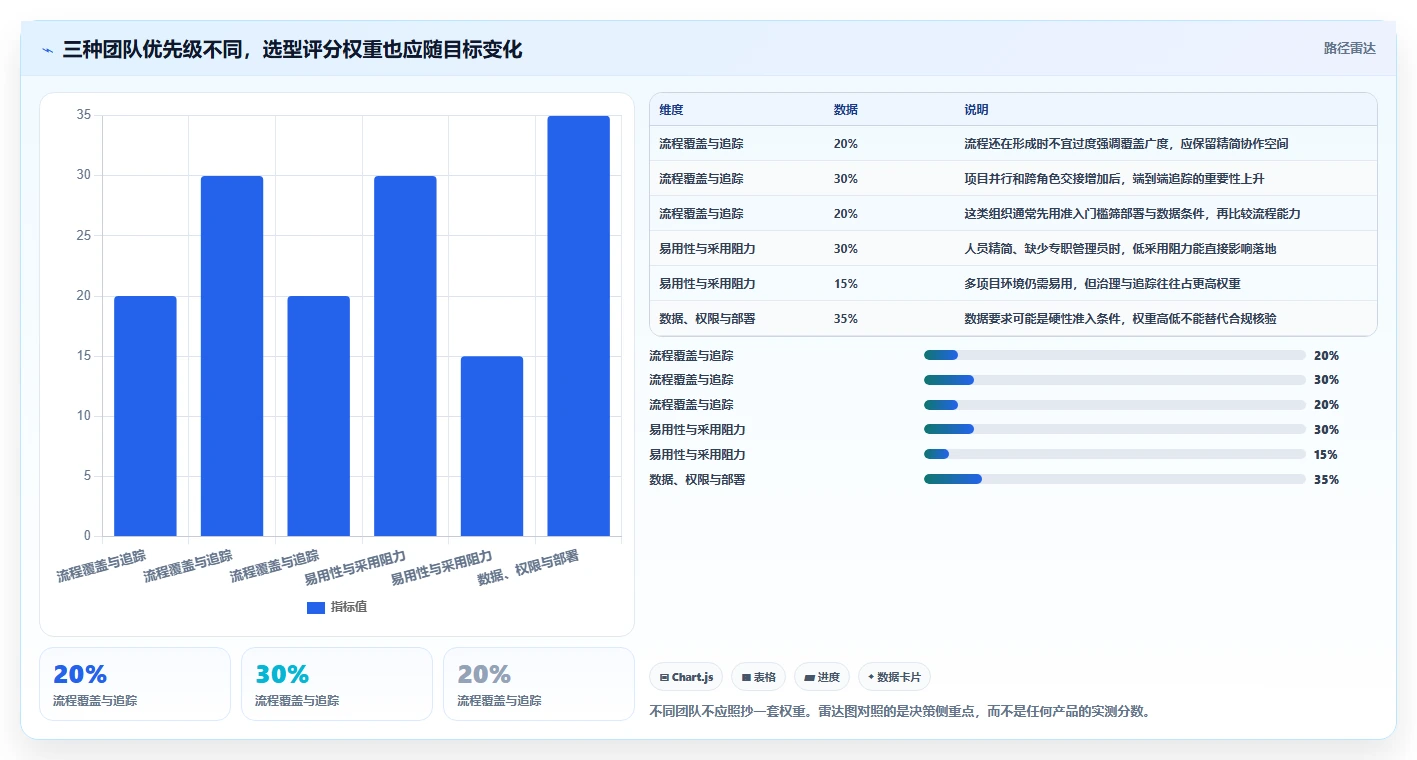This screenshot has width=1417, height=760.
Task: Click the 35% cell in the table
Action: (x=845, y=319)
